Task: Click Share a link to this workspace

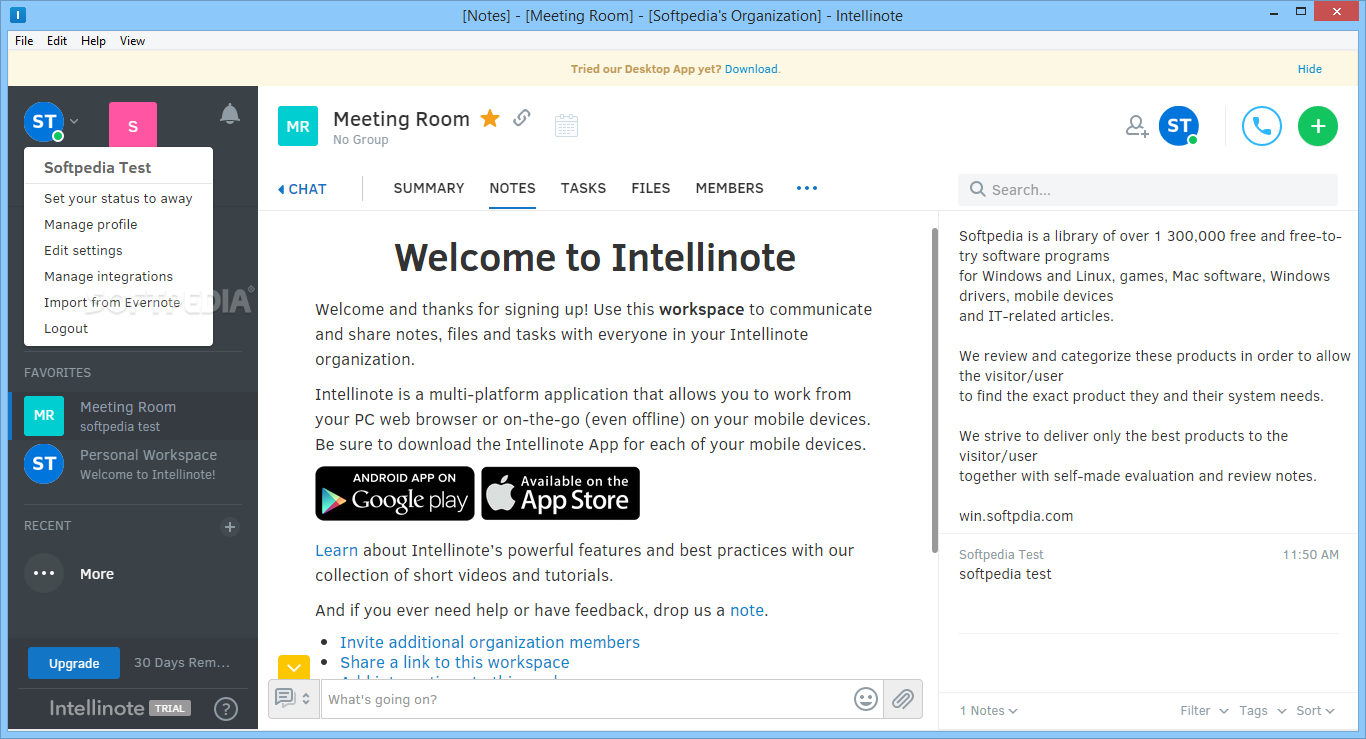Action: pos(455,662)
